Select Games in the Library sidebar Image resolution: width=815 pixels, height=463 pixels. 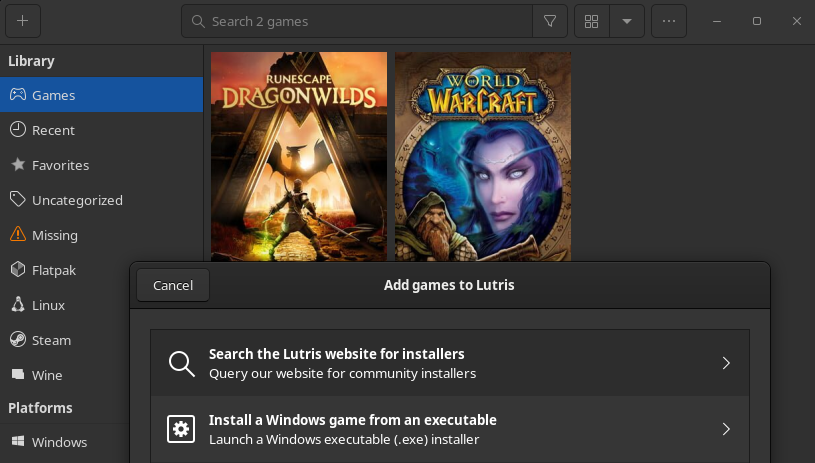point(101,95)
